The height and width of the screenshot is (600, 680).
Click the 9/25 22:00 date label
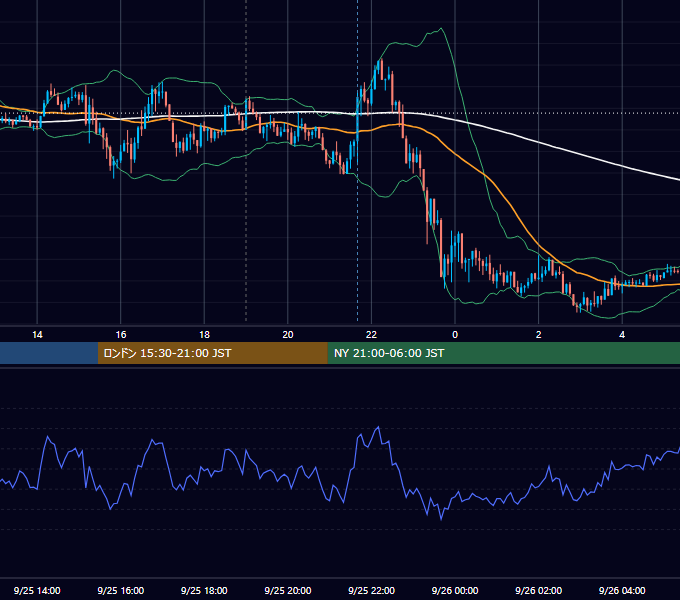[371, 590]
